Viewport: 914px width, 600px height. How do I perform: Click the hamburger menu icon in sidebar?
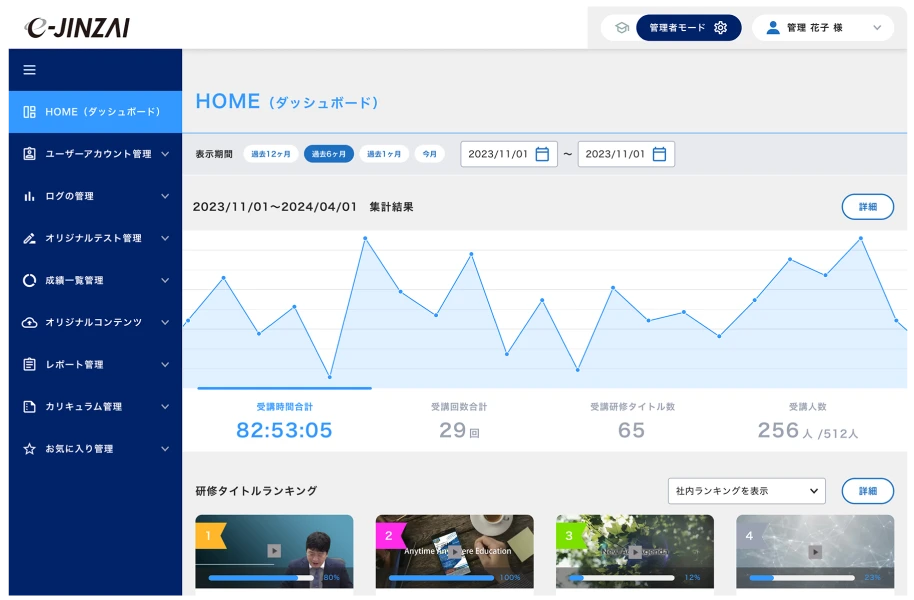(29, 70)
